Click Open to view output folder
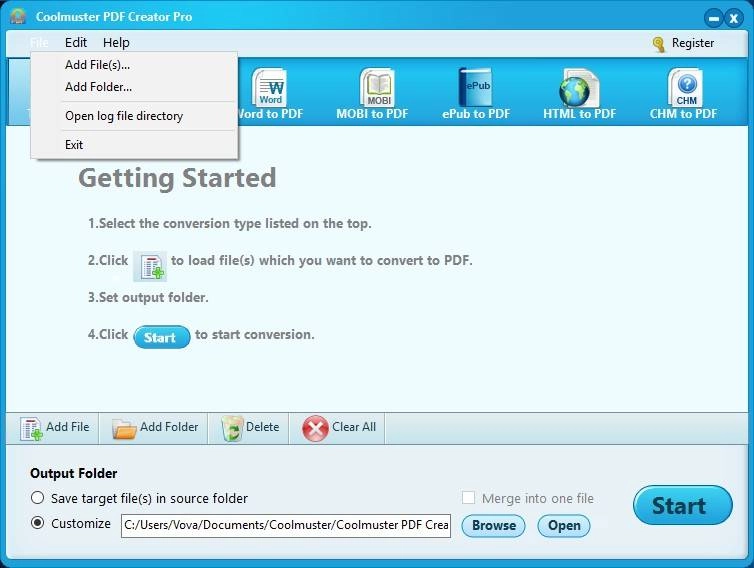This screenshot has height=568, width=754. [564, 525]
